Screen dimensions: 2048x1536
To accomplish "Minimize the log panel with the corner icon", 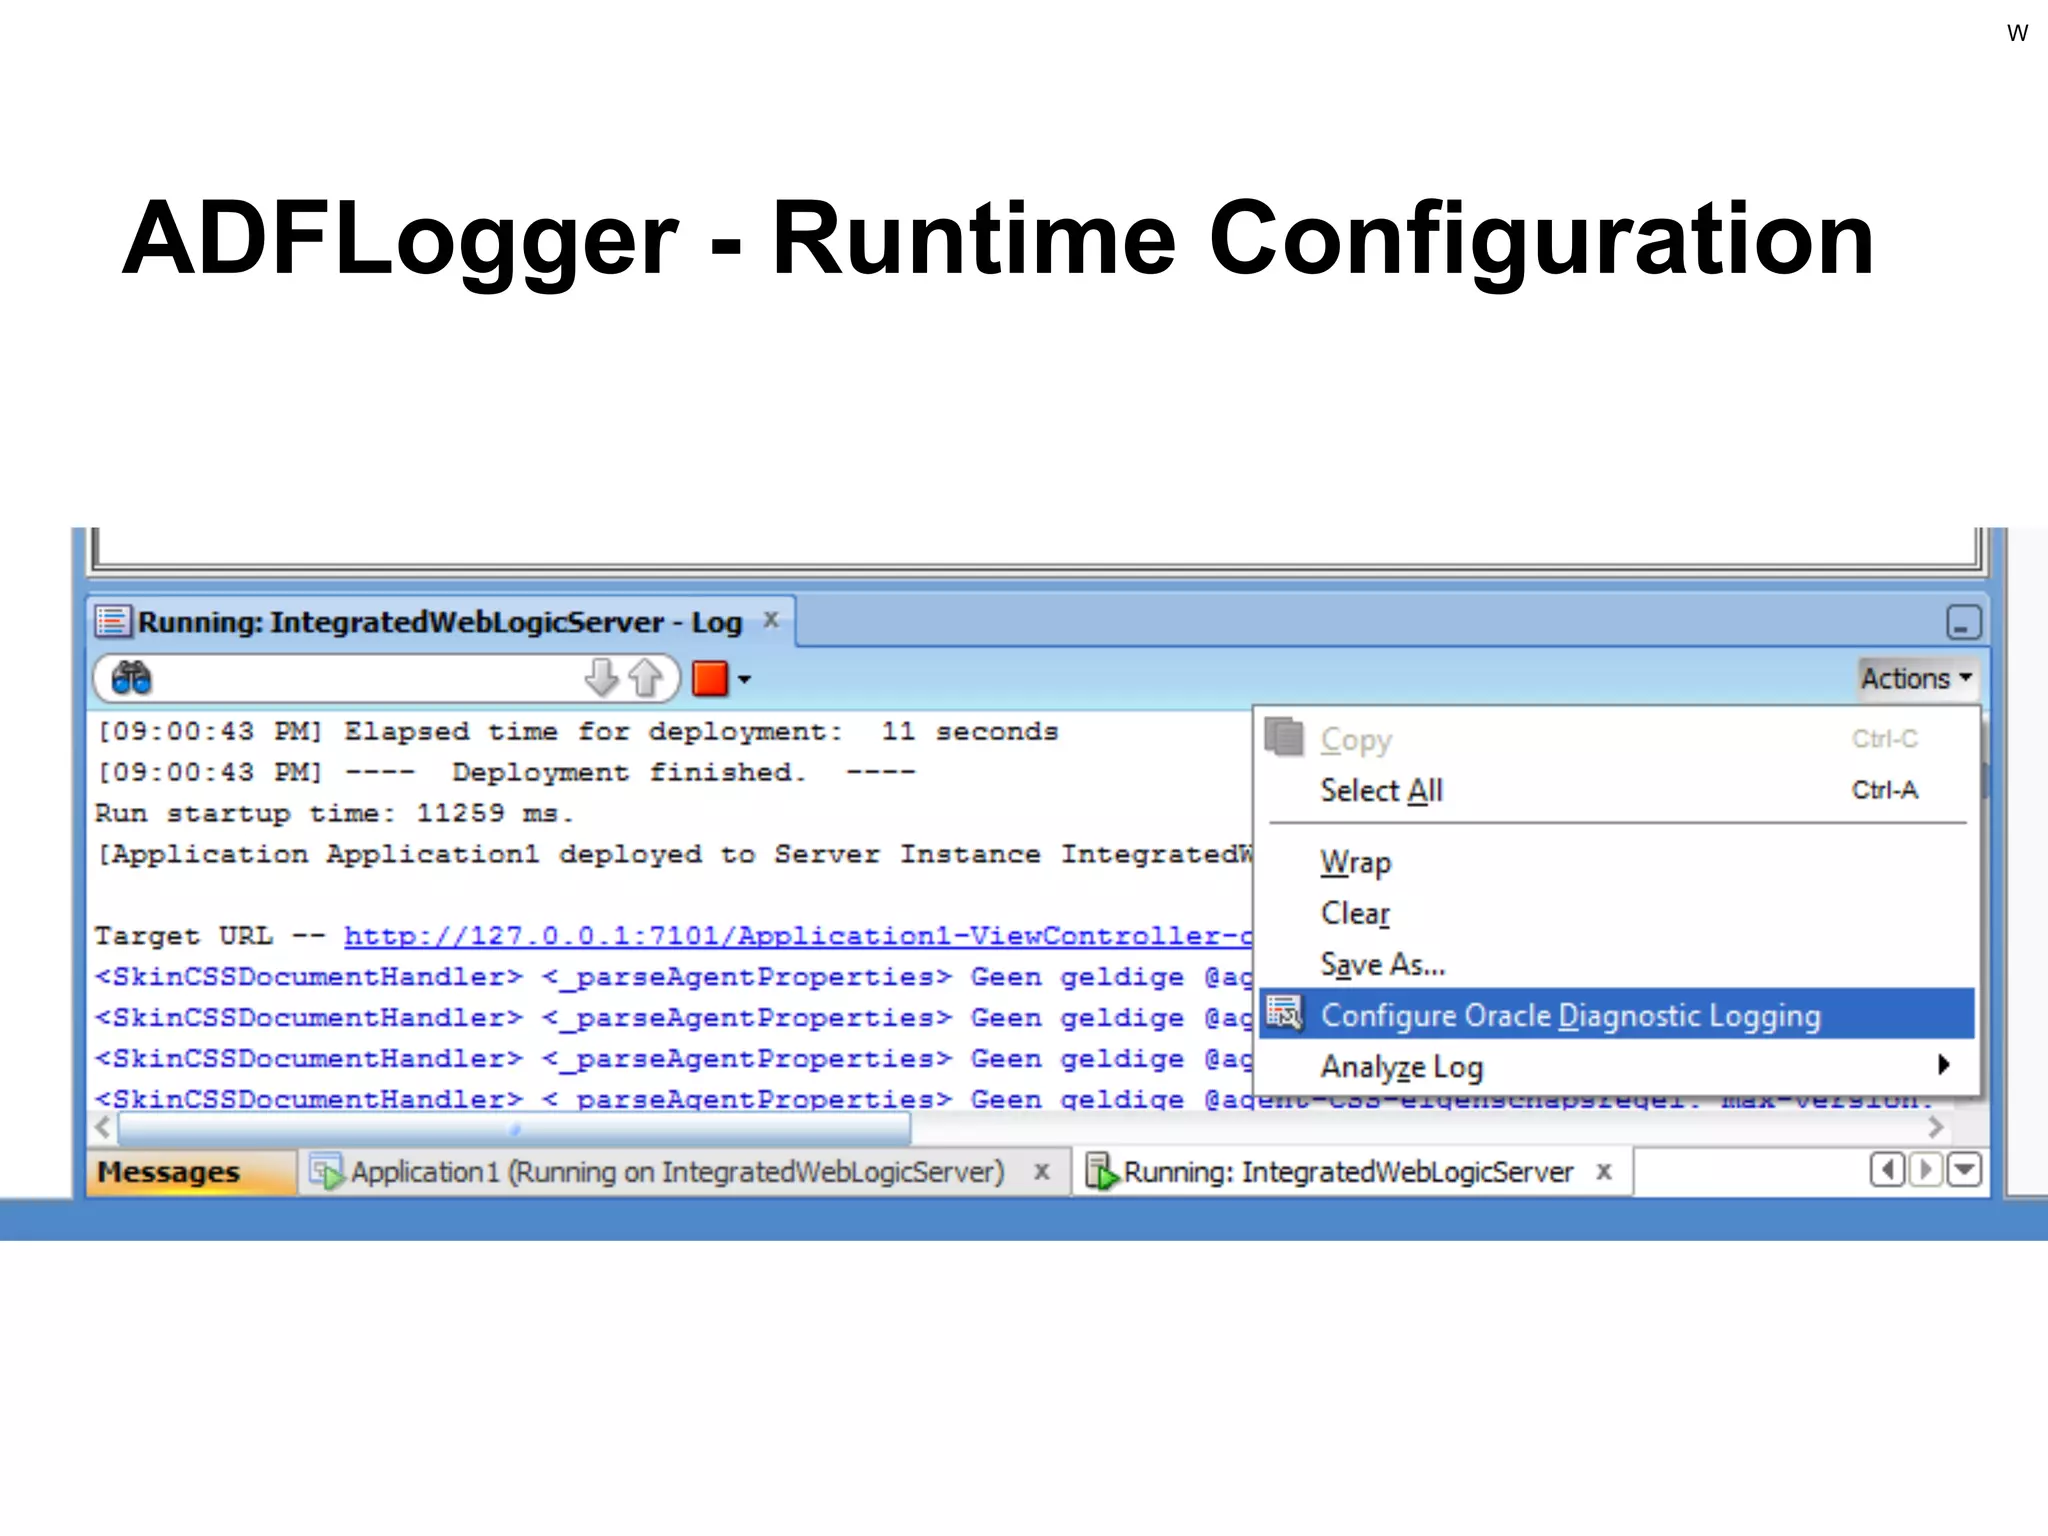I will (x=1963, y=622).
